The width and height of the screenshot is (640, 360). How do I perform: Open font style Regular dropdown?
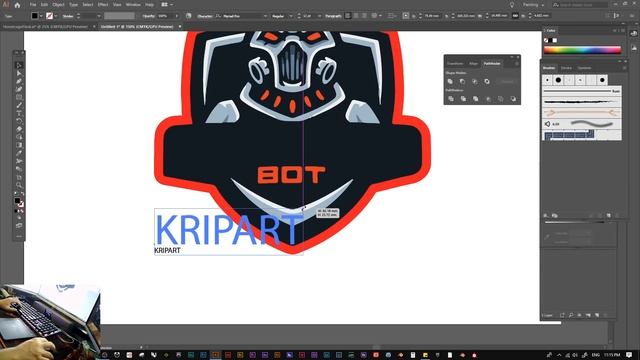click(x=291, y=16)
